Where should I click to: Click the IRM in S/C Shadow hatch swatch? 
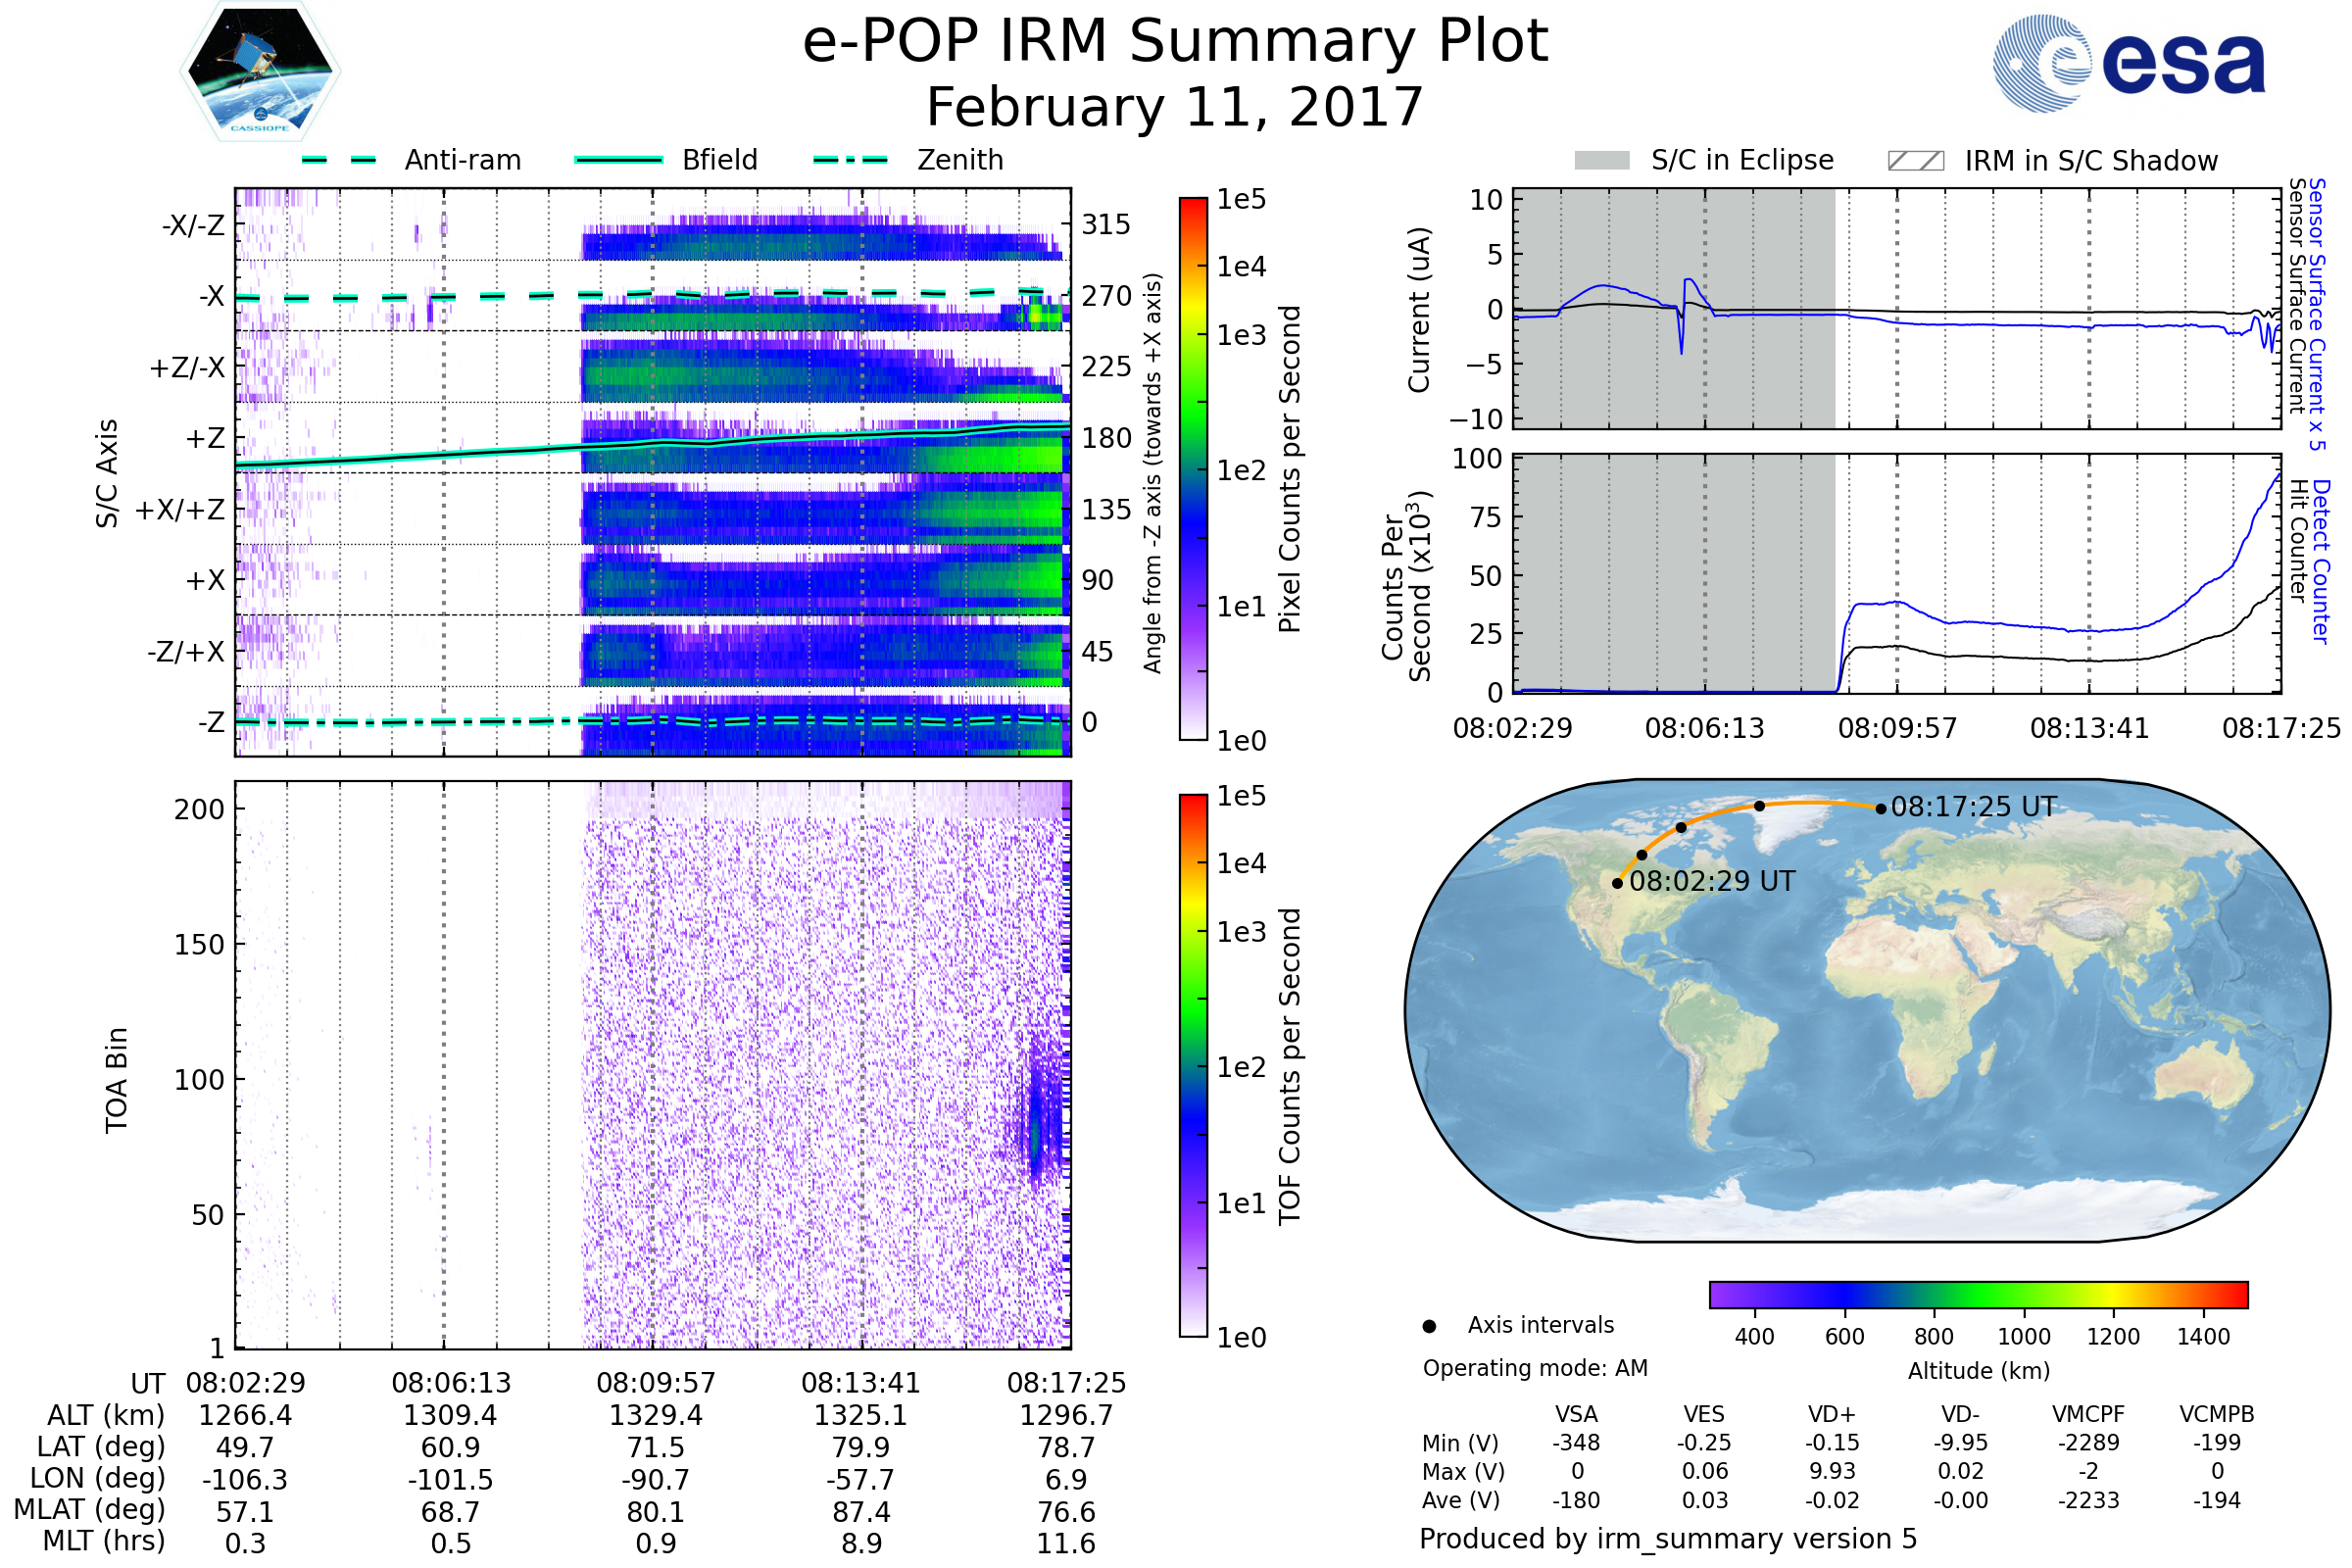click(1915, 161)
